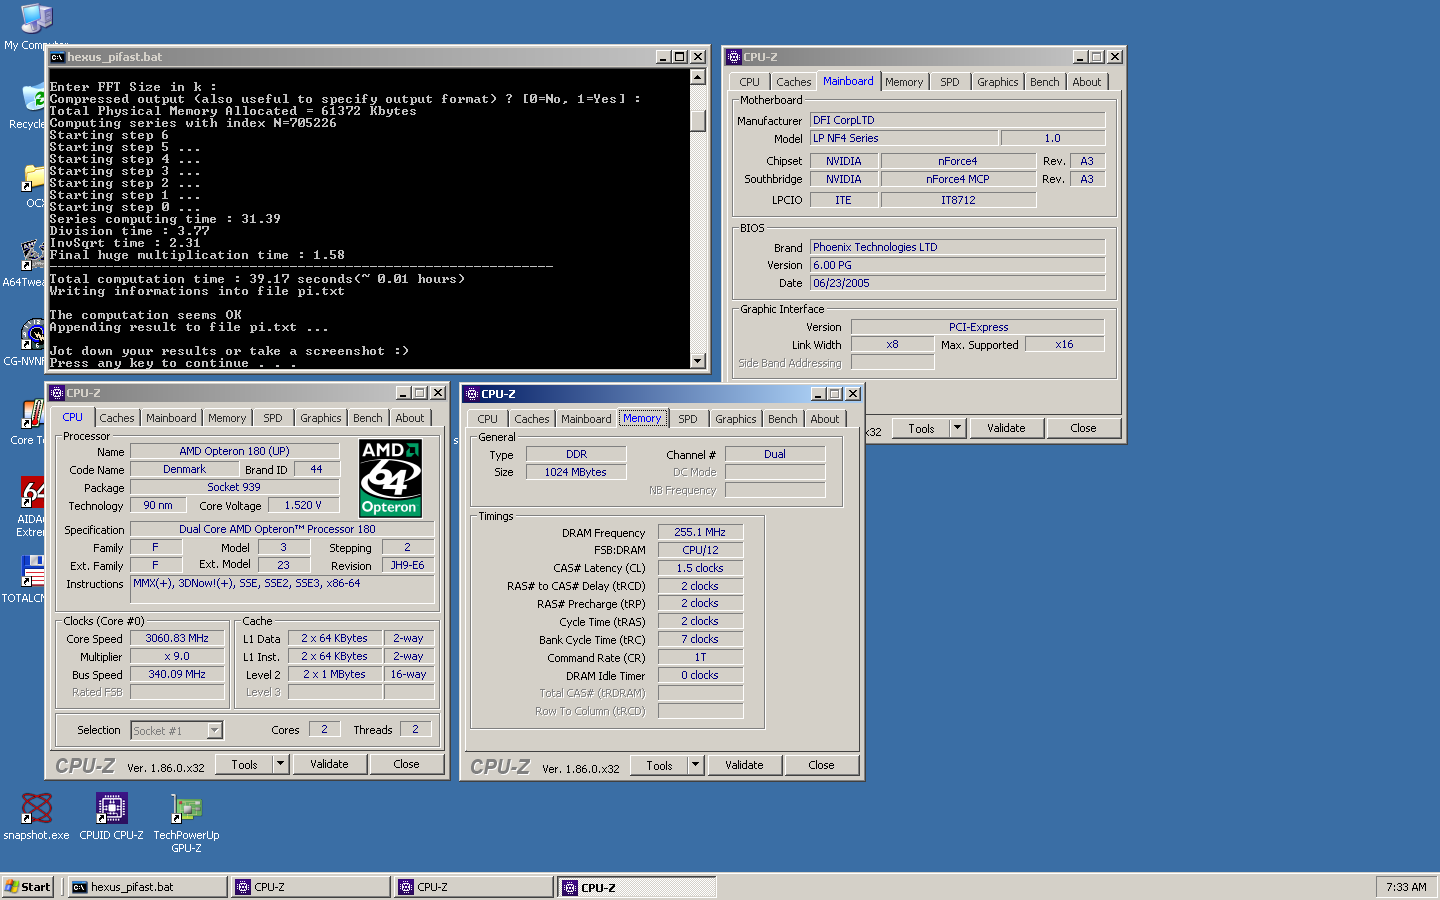Select Bench tab in Mainboard window
1440x900 pixels.
coord(1045,82)
